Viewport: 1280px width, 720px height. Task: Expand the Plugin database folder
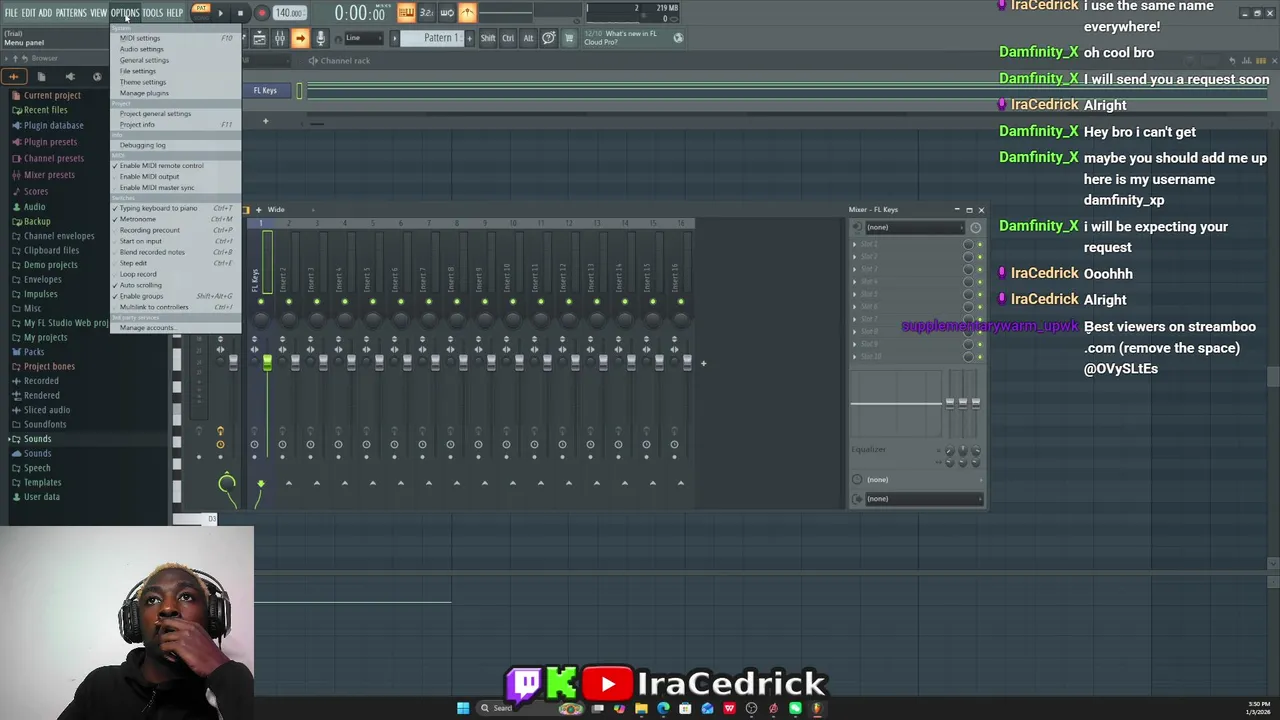pos(53,126)
